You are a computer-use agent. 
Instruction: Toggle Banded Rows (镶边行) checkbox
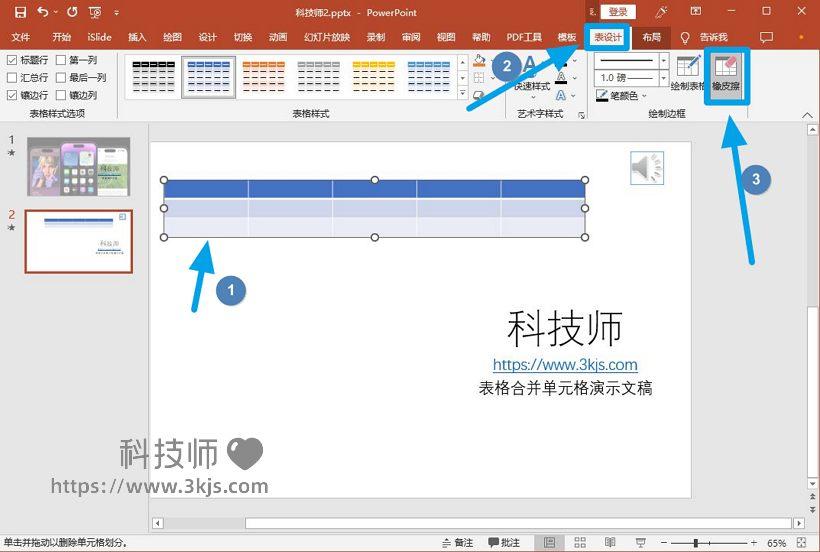[12, 95]
